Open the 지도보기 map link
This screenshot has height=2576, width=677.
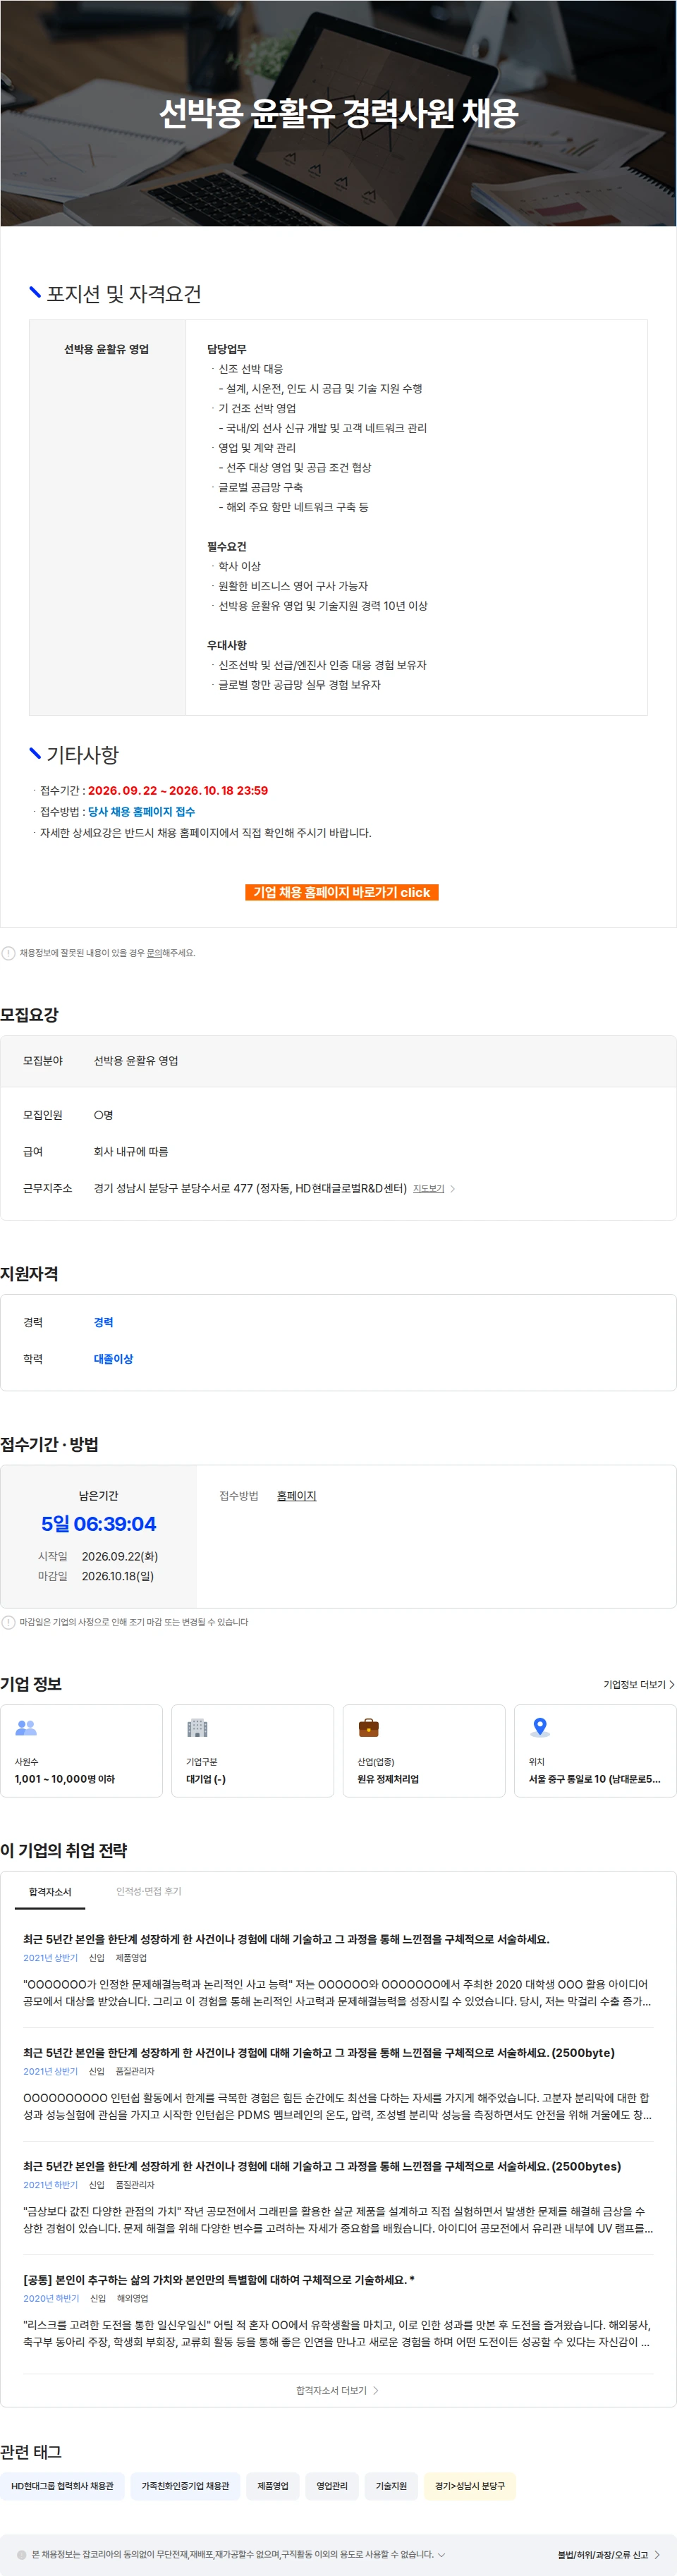click(428, 1188)
